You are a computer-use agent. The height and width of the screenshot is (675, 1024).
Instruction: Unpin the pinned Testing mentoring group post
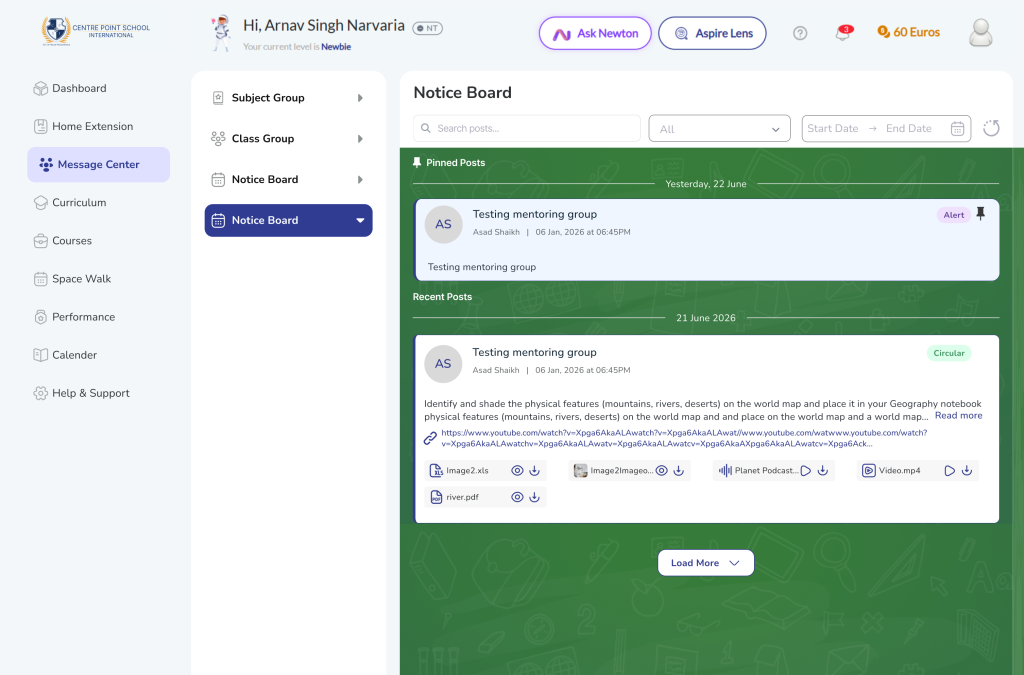tap(980, 214)
